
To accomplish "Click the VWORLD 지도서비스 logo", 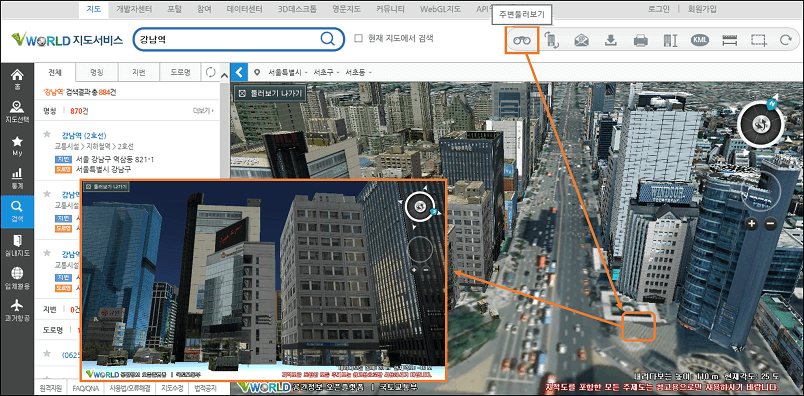I will [x=67, y=39].
